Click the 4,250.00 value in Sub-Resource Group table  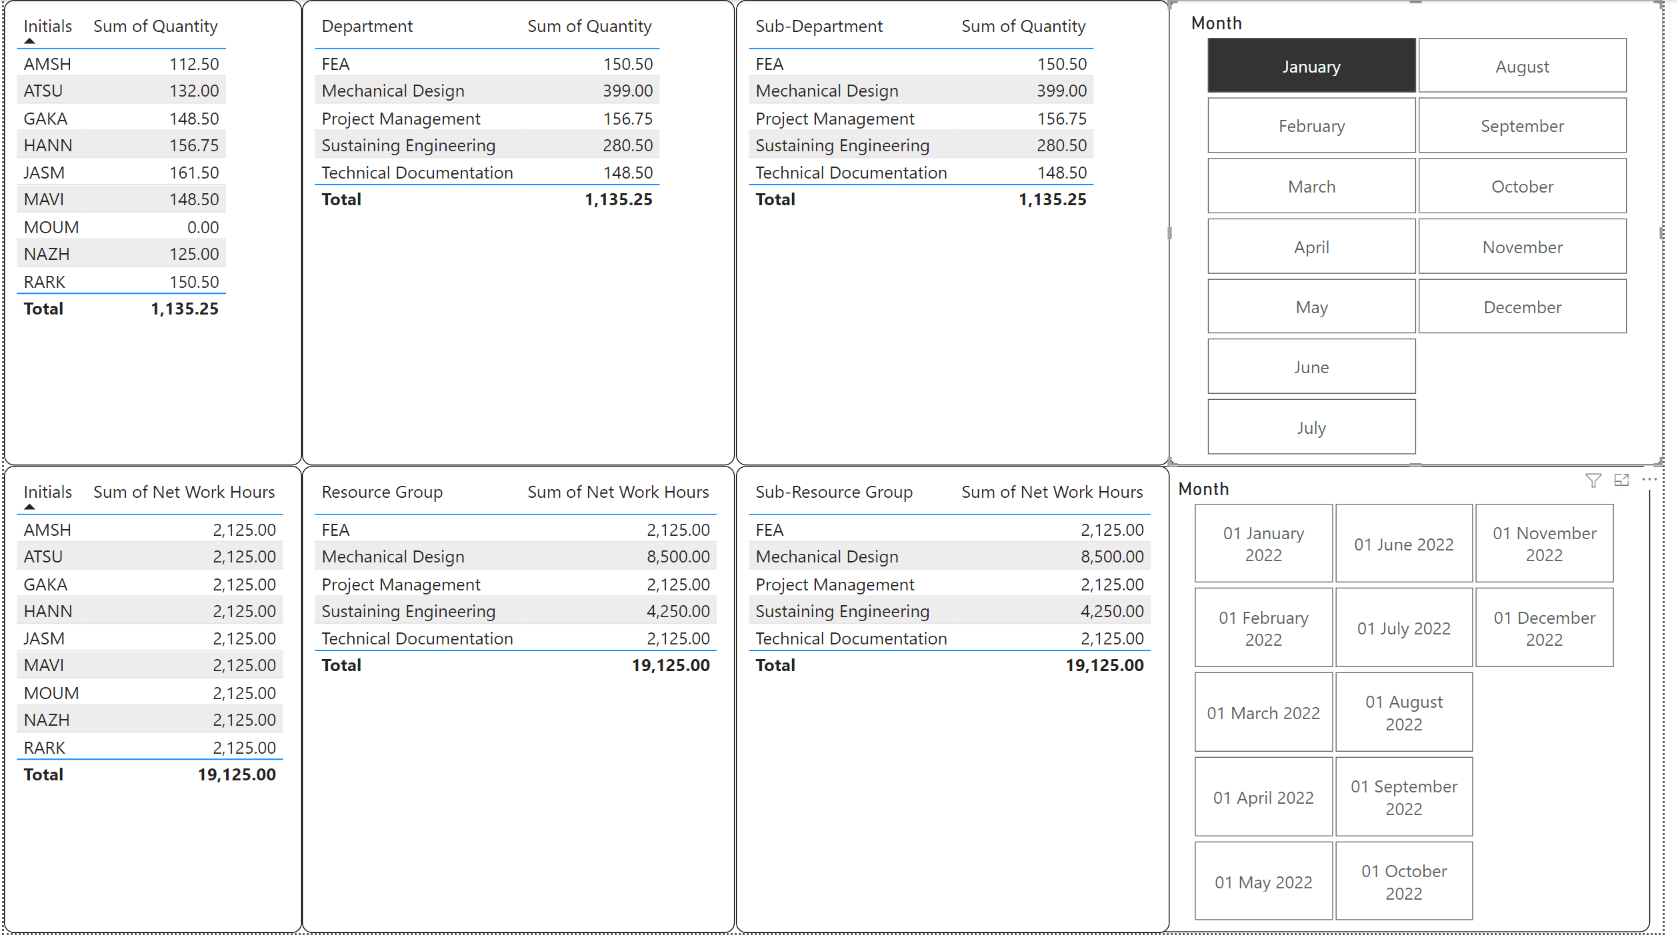click(x=1112, y=611)
